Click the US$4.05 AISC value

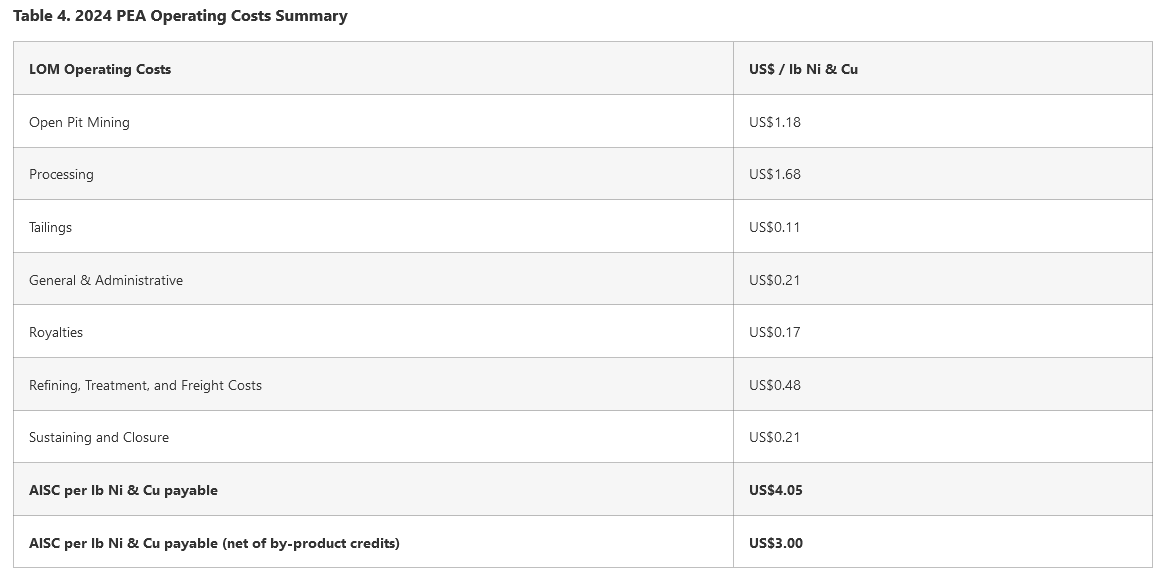(x=775, y=490)
